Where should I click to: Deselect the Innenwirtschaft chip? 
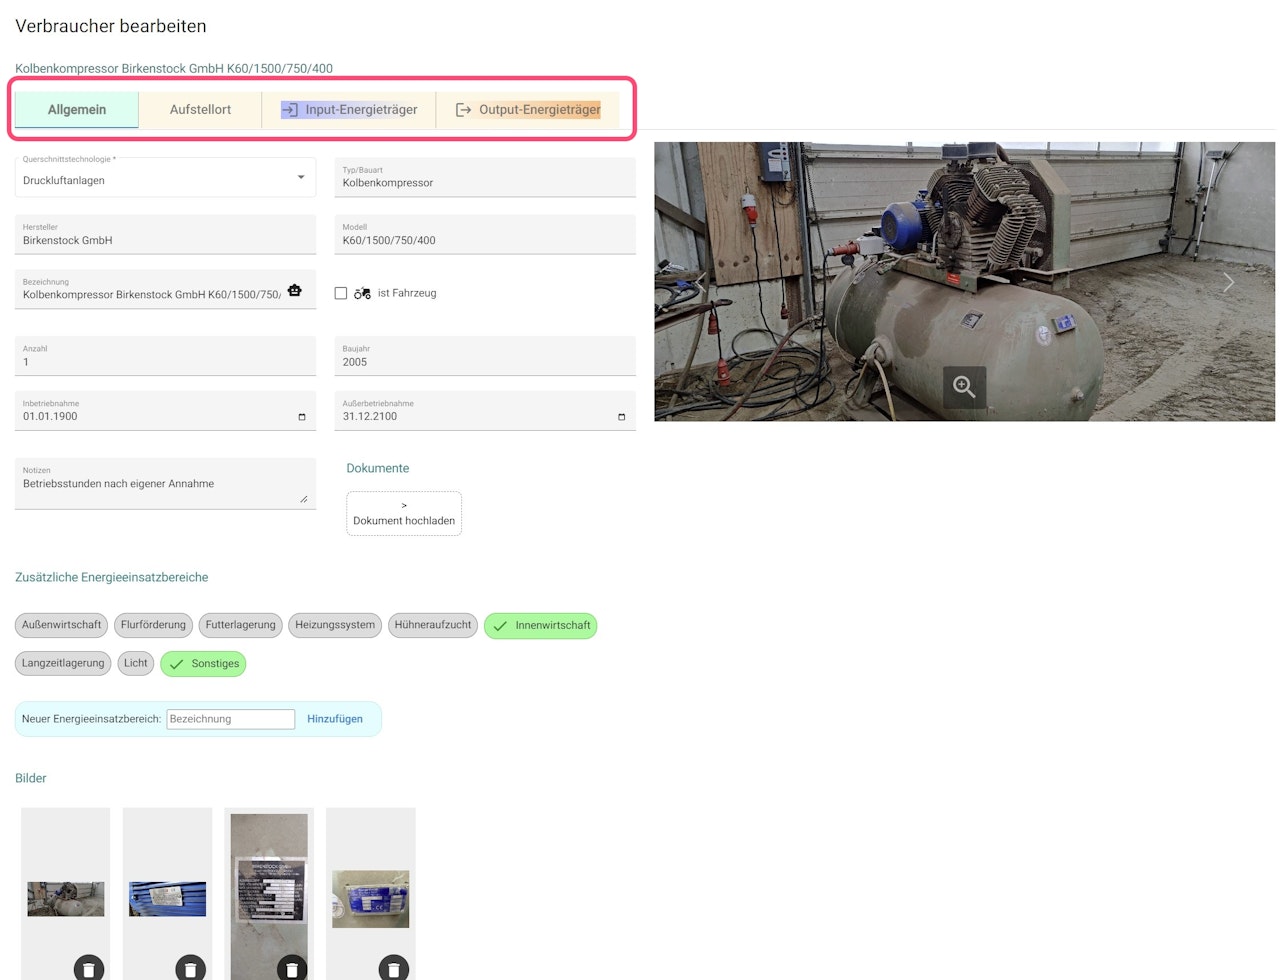click(540, 626)
